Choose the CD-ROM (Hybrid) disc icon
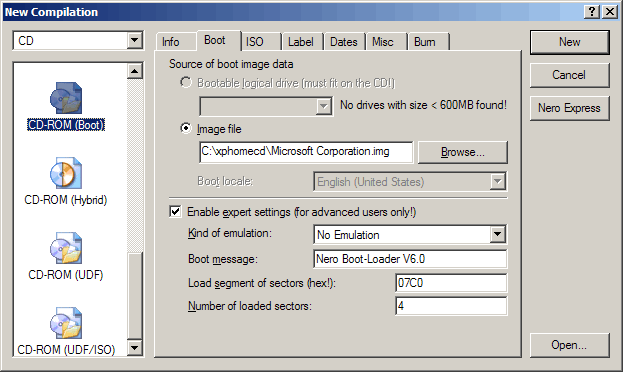The image size is (623, 372). [66, 173]
